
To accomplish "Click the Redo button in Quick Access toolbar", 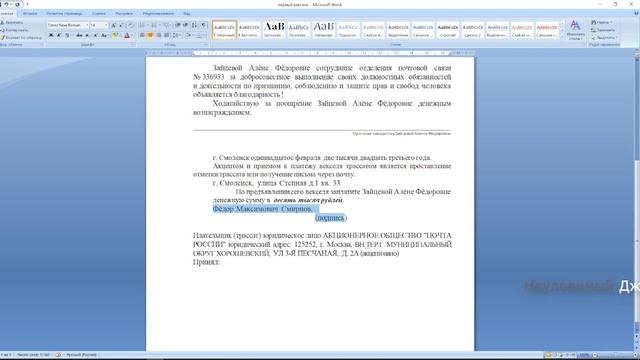I will tap(17, 4).
